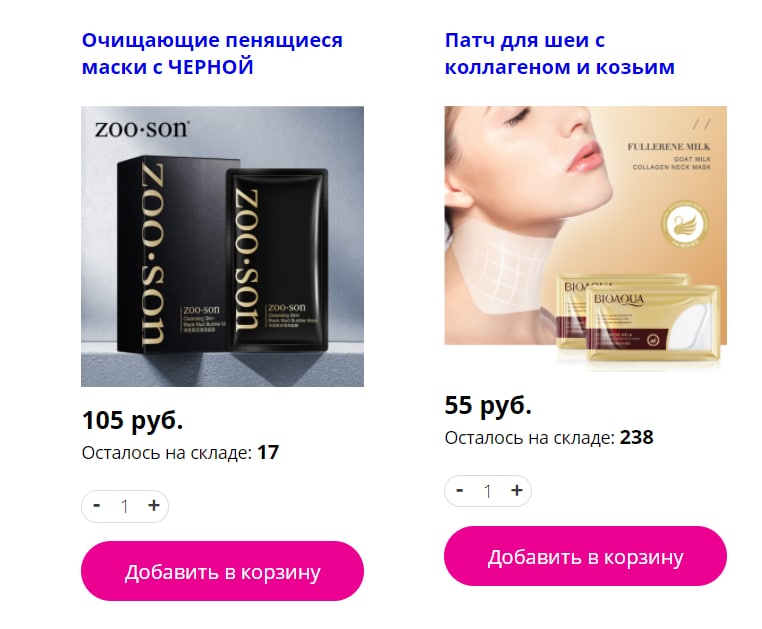762x629 pixels.
Task: Add the collagen neck patch to cart
Action: pos(585,556)
